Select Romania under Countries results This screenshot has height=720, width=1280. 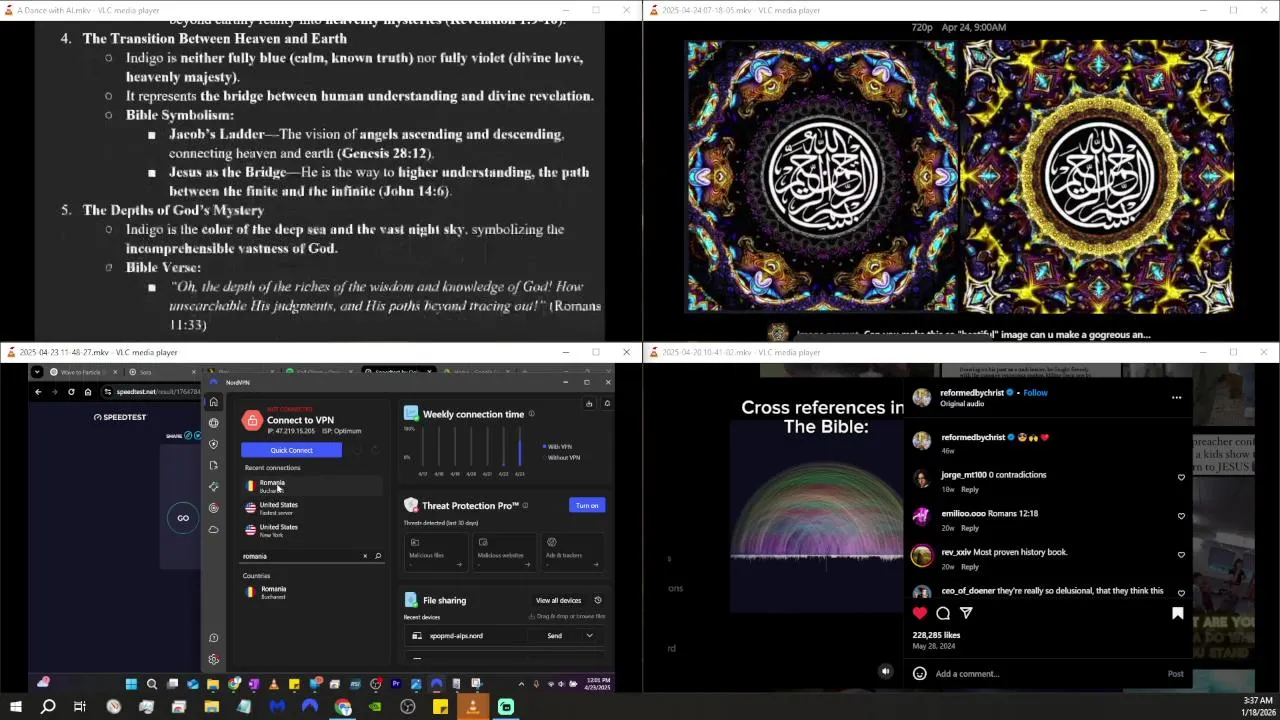311,592
